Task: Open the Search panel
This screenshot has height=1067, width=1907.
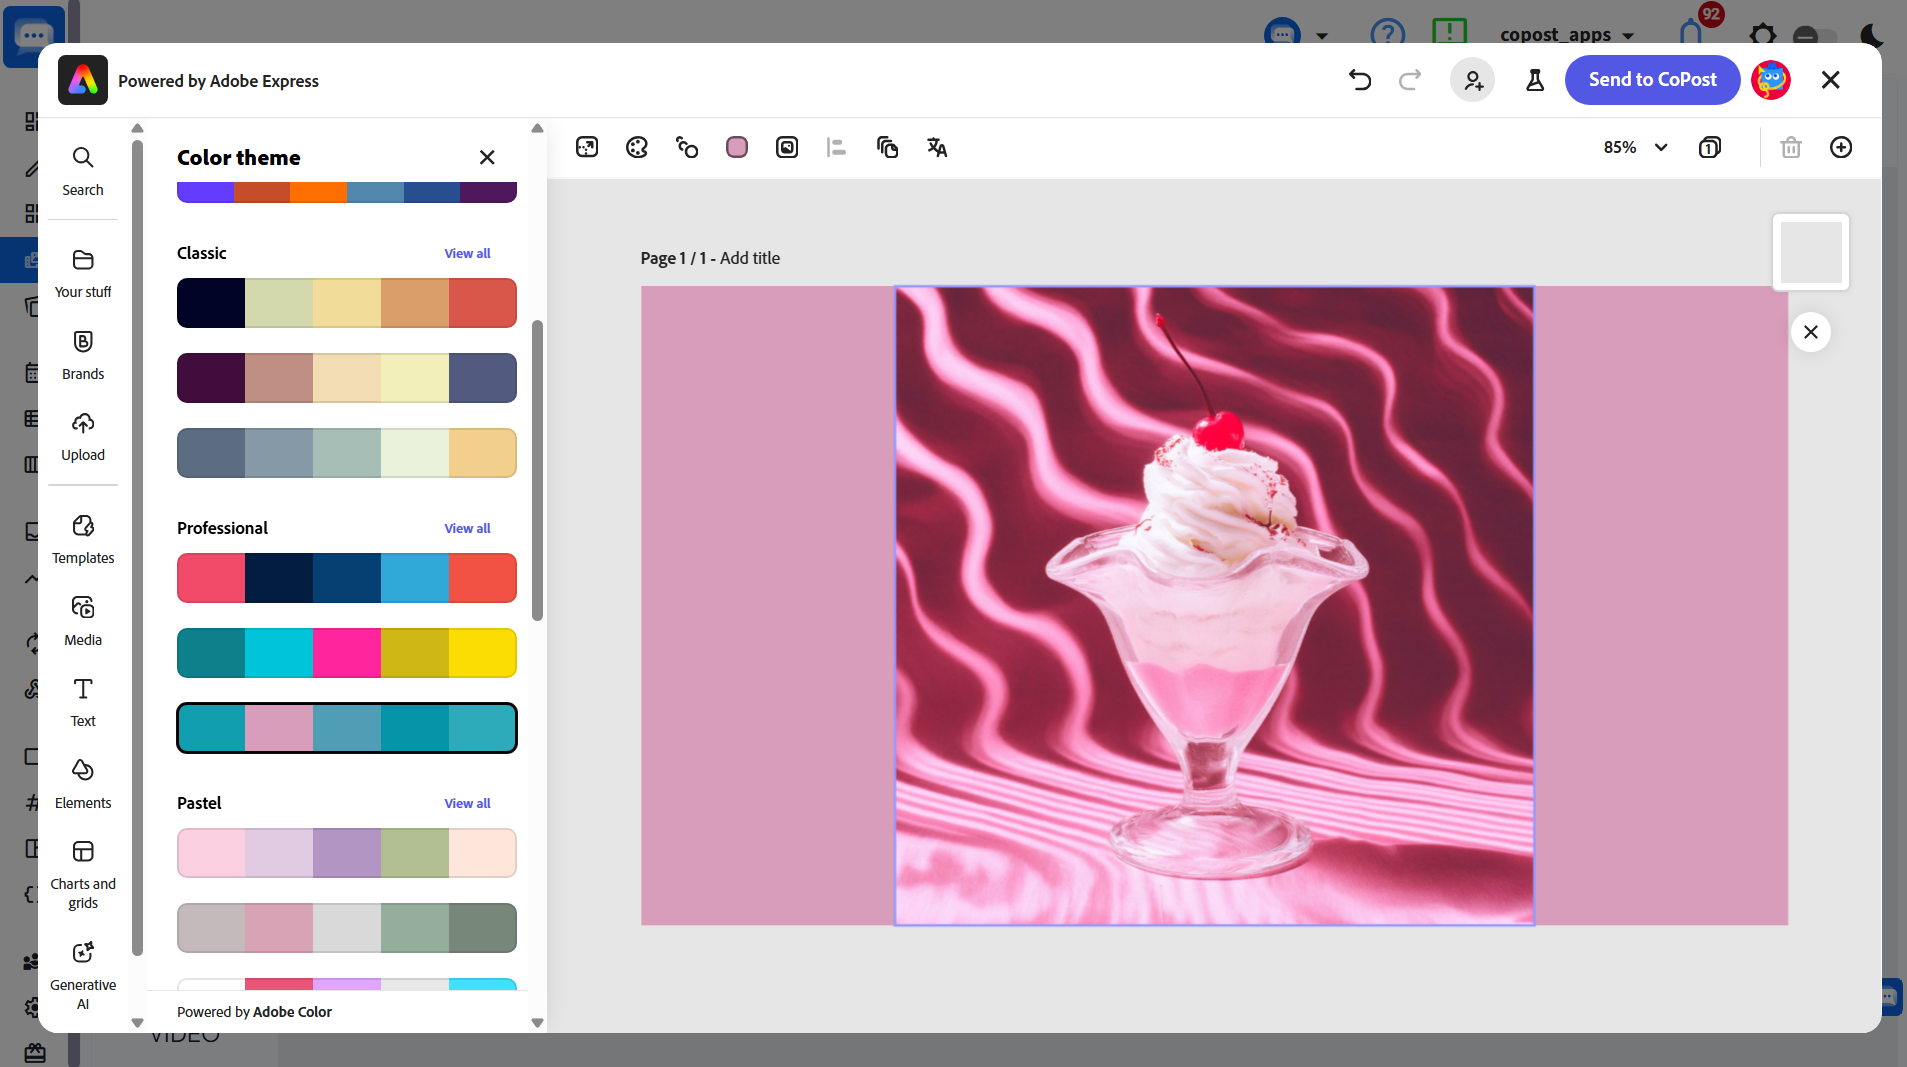Action: coord(83,171)
